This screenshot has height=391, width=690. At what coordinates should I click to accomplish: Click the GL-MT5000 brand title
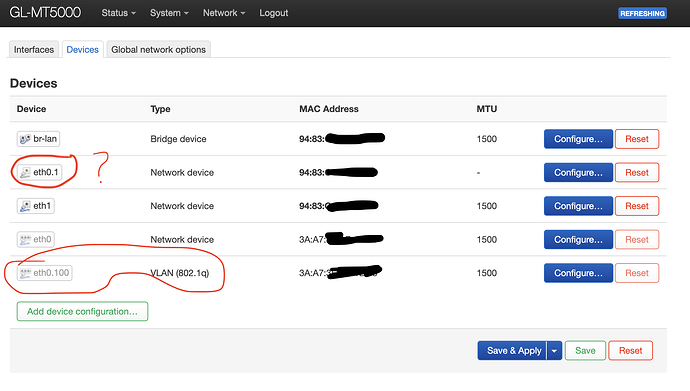click(x=45, y=13)
